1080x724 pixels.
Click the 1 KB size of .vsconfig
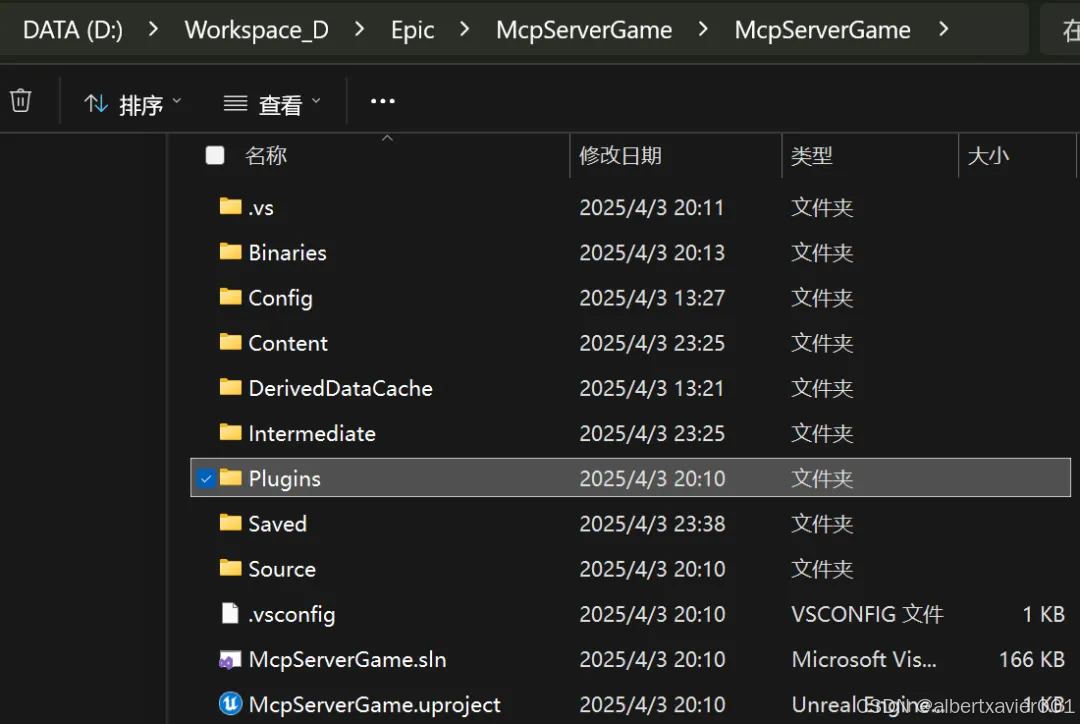point(1043,614)
